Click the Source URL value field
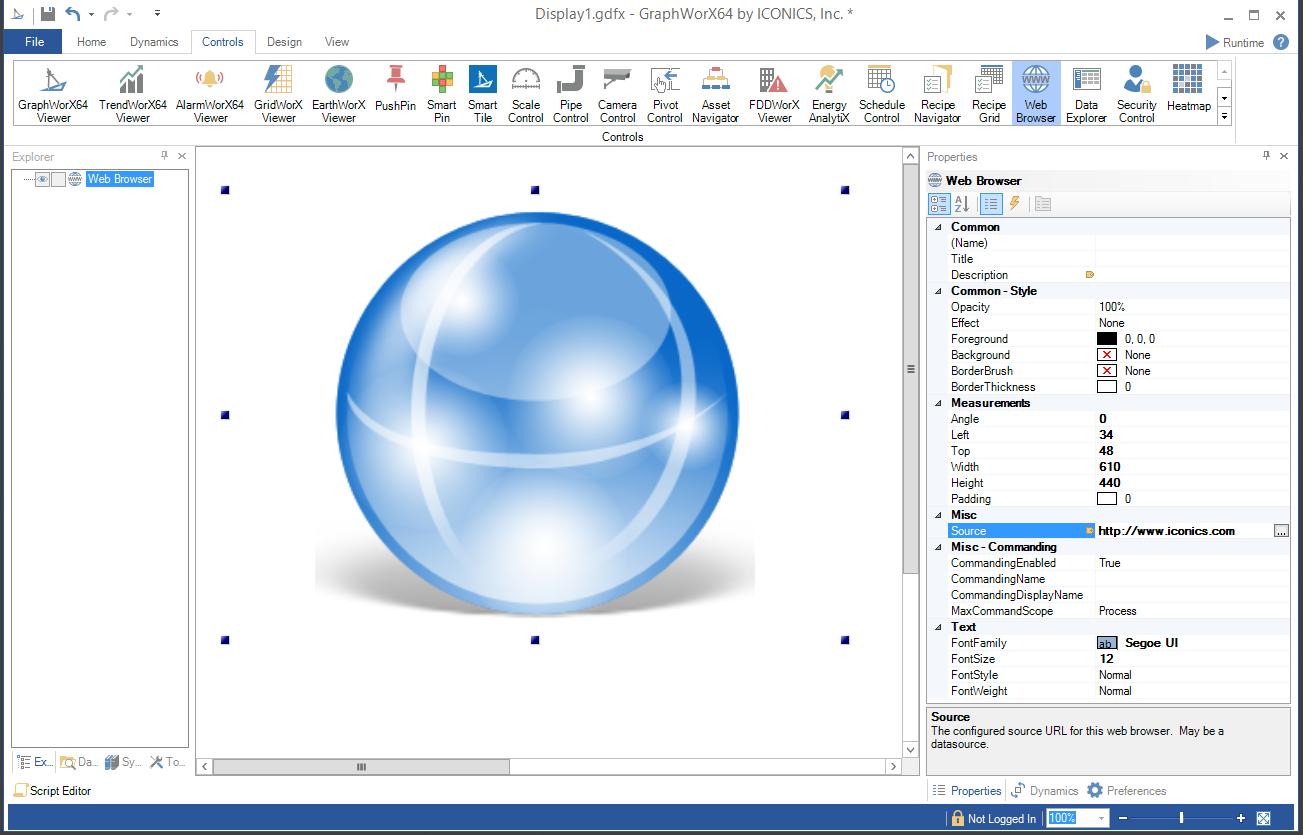The width and height of the screenshot is (1303, 835). pyautogui.click(x=1180, y=531)
